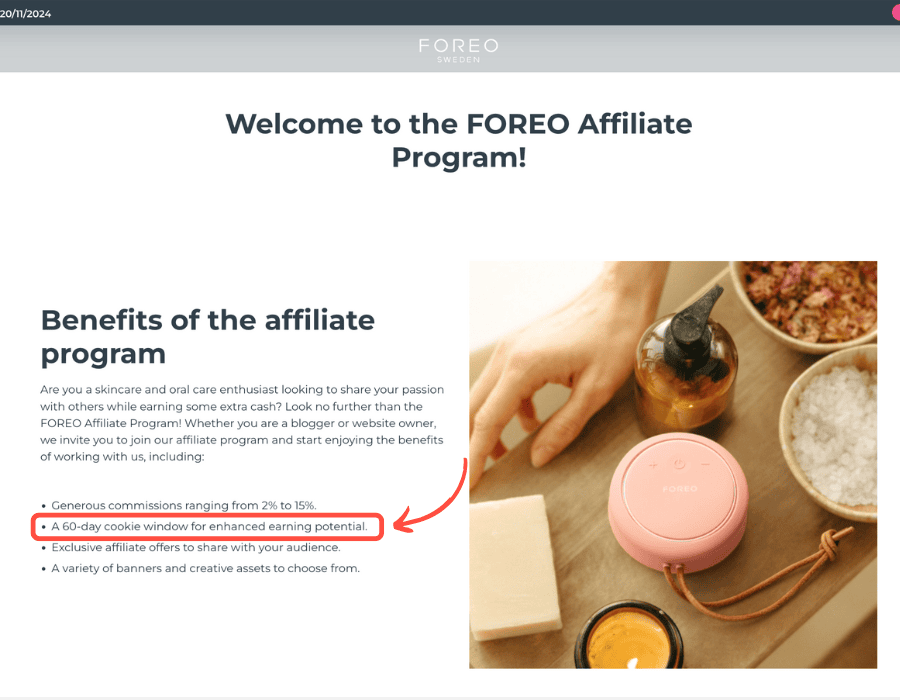The image size is (900, 700).
Task: Click the FOREO Sweden logo in header
Action: [x=458, y=50]
